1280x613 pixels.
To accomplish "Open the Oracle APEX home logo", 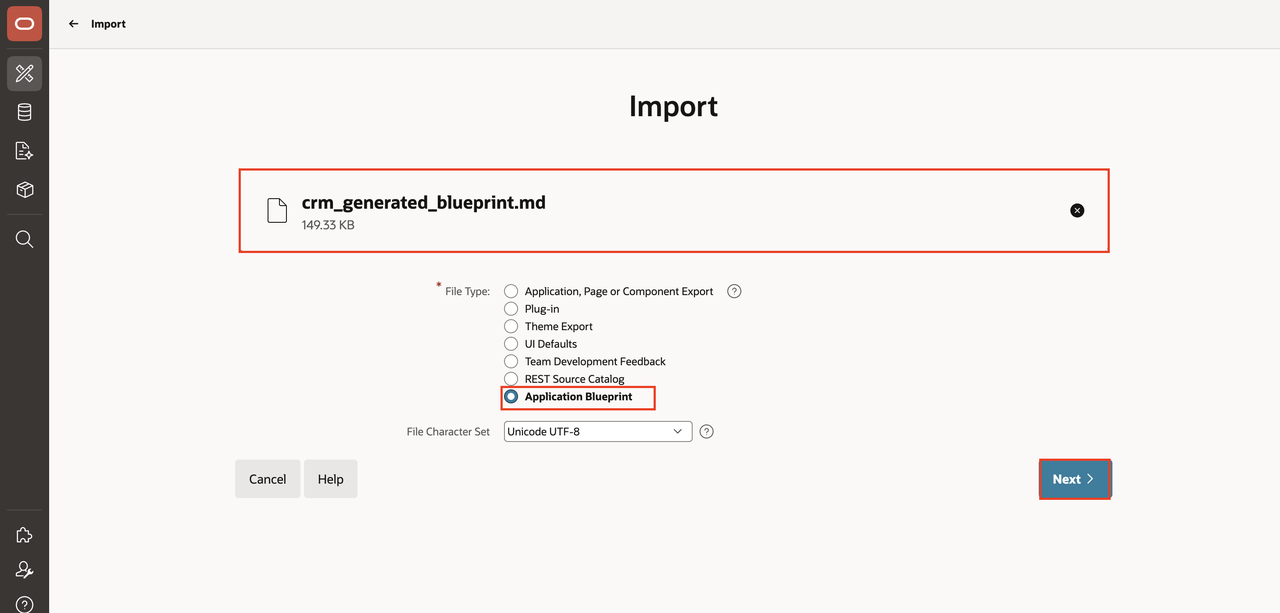I will (x=24, y=24).
